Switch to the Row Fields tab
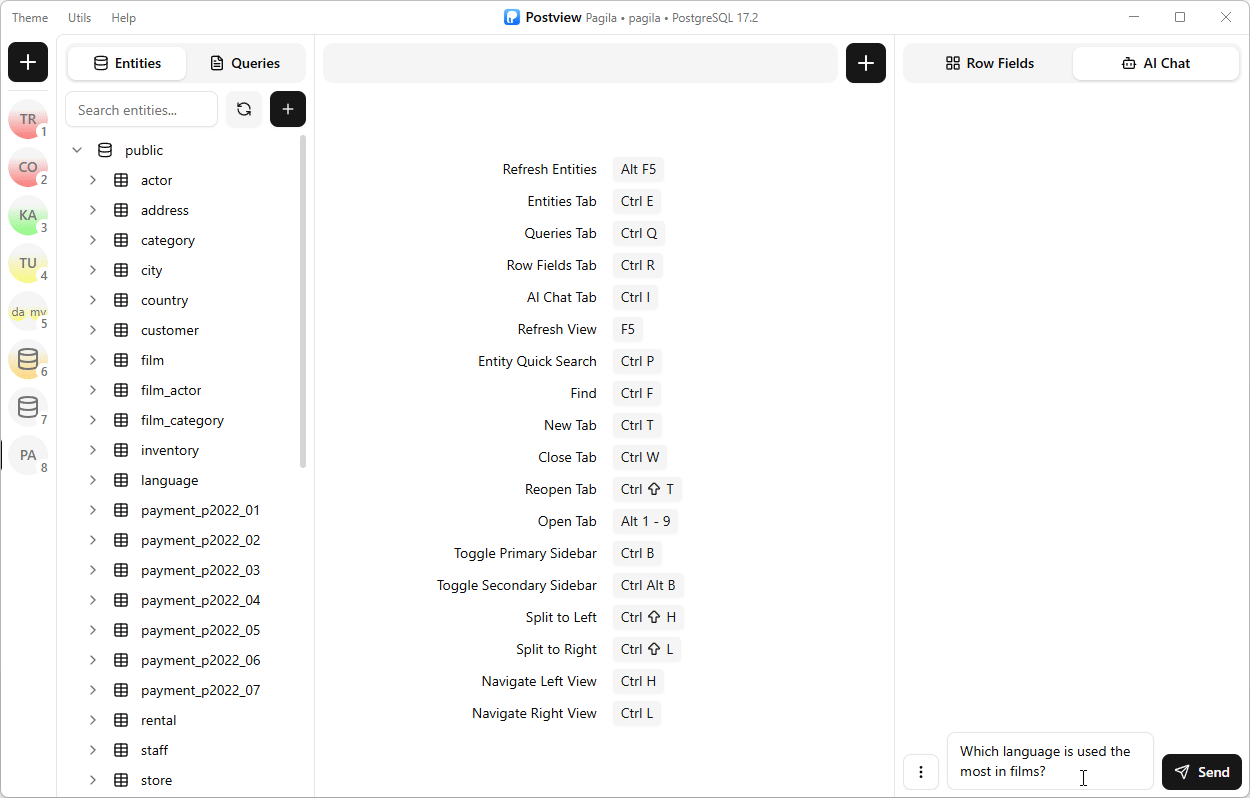The height and width of the screenshot is (798, 1250). (989, 63)
